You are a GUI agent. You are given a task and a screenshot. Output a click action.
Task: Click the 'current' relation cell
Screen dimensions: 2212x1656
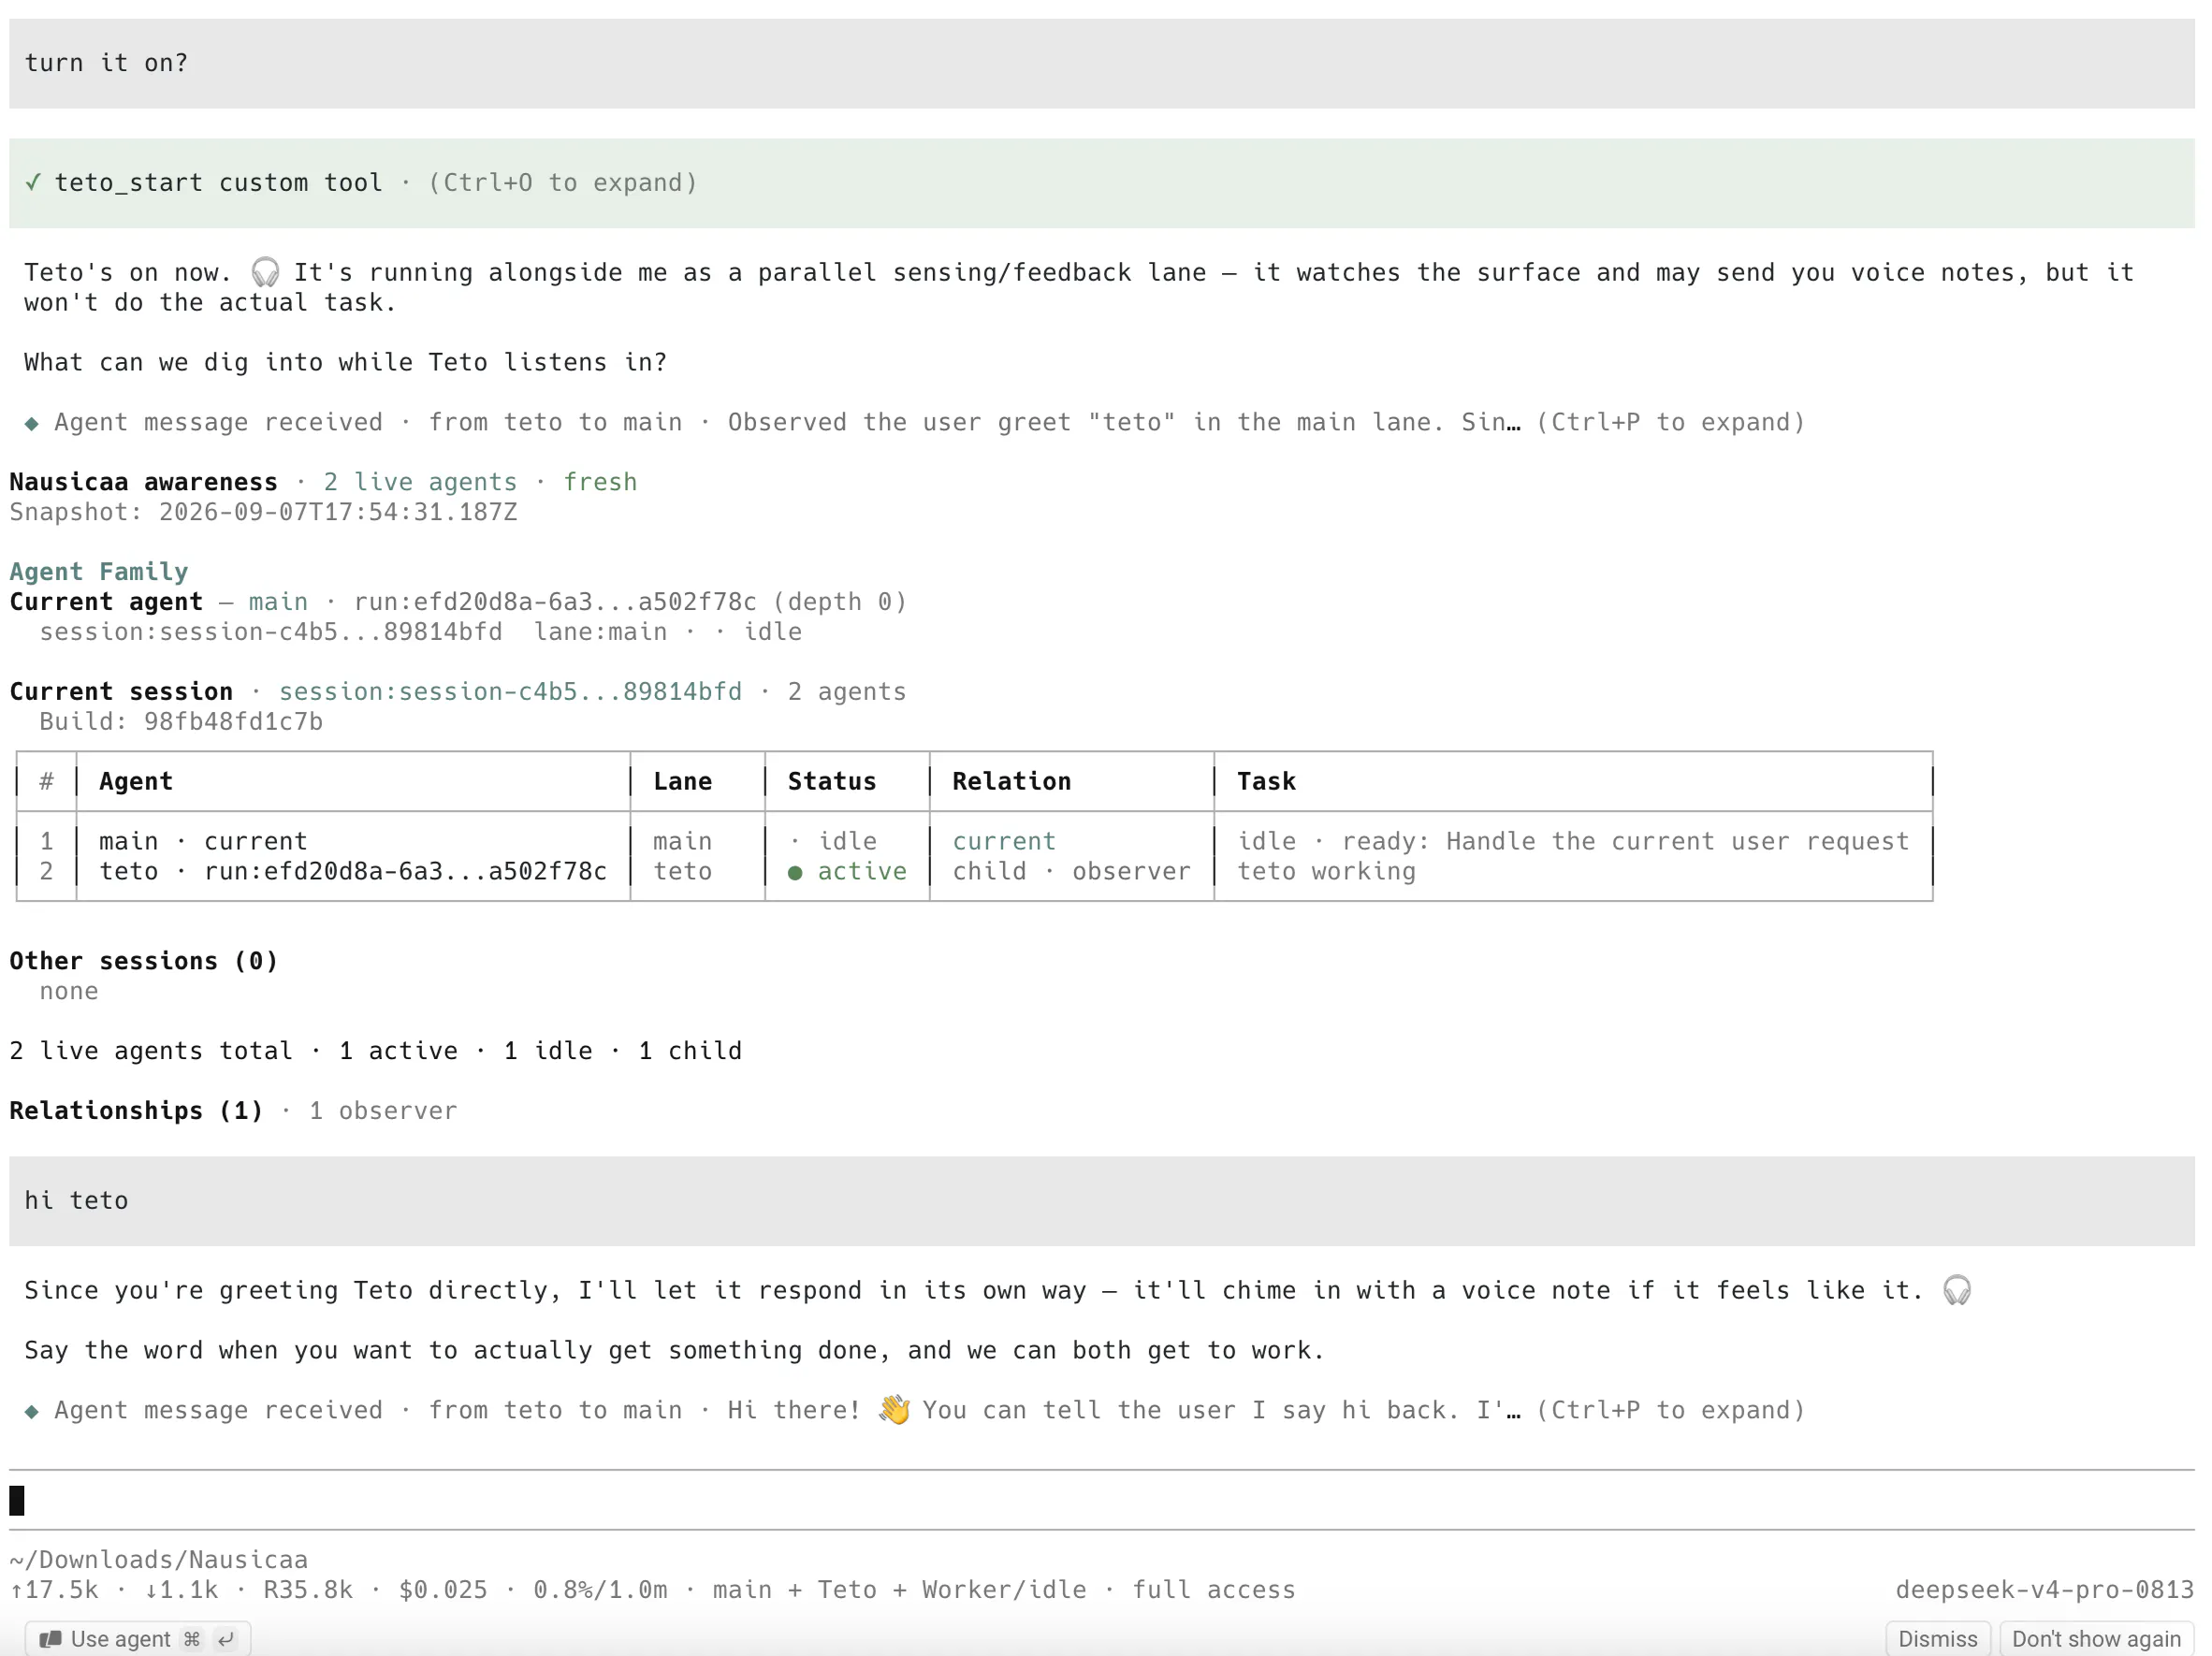tap(1004, 842)
